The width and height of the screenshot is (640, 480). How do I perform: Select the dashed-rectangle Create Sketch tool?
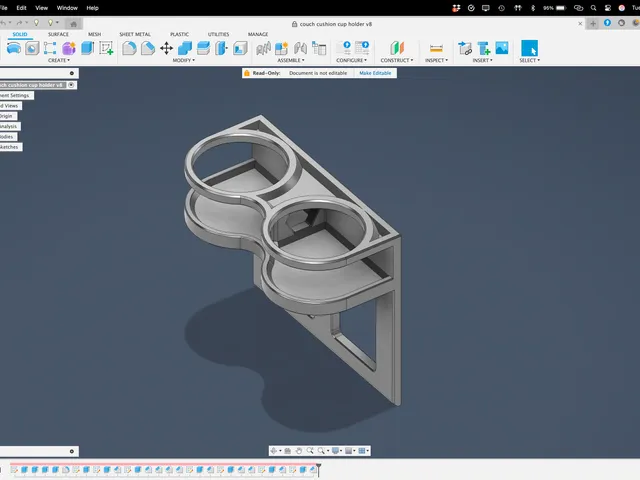click(x=50, y=48)
